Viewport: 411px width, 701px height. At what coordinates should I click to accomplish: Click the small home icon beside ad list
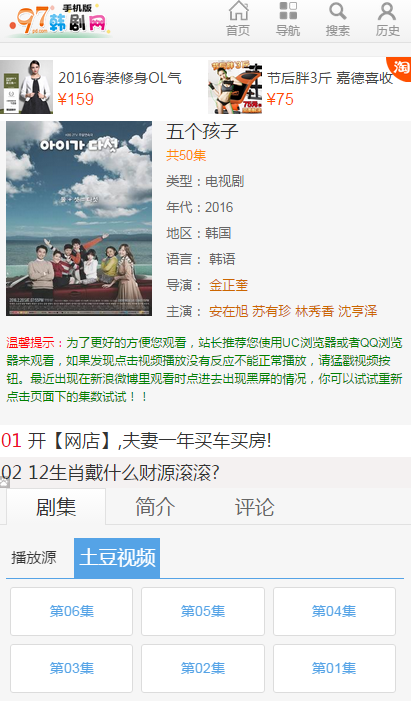(4, 482)
